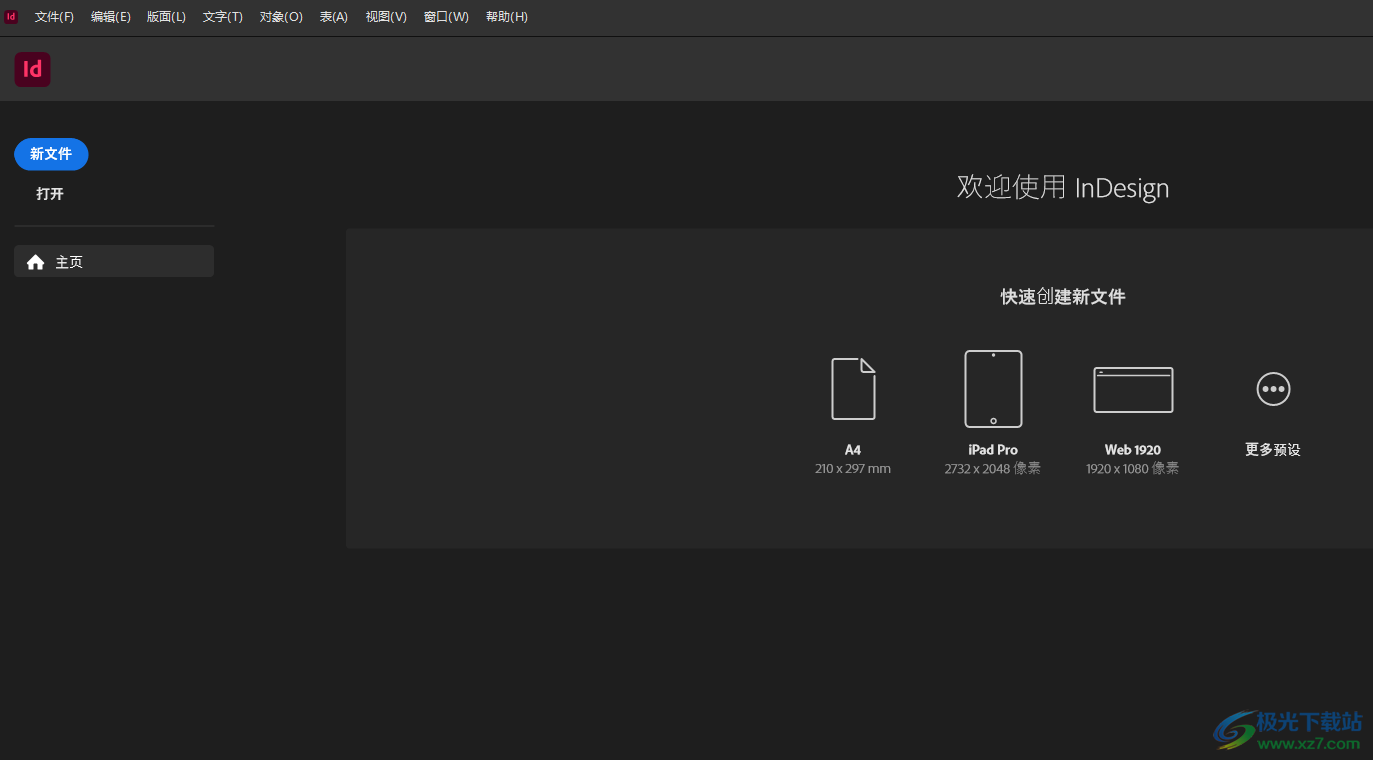
Task: Click the InDesign Id logo icon
Action: click(32, 69)
